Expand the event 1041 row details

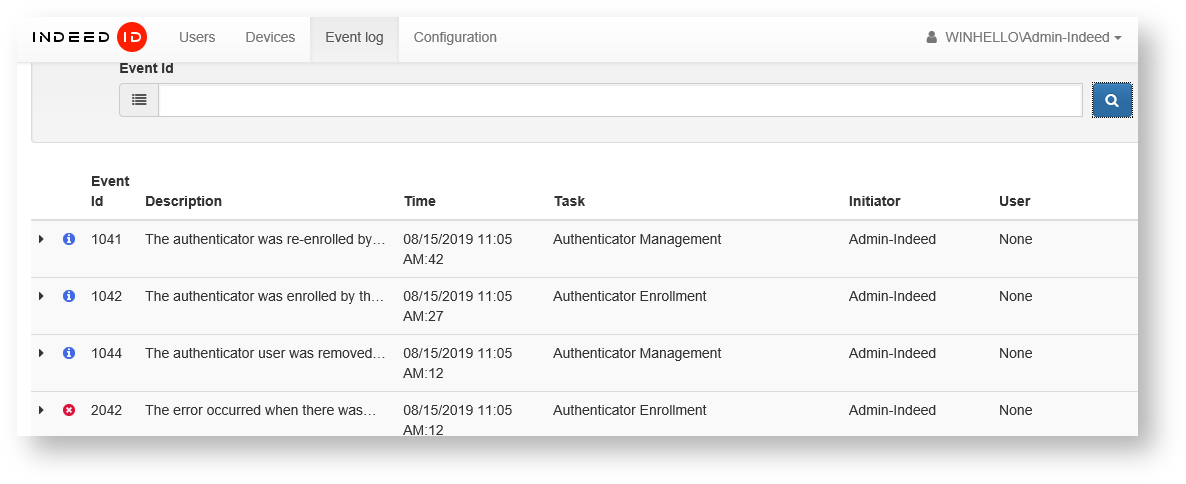pyautogui.click(x=41, y=240)
